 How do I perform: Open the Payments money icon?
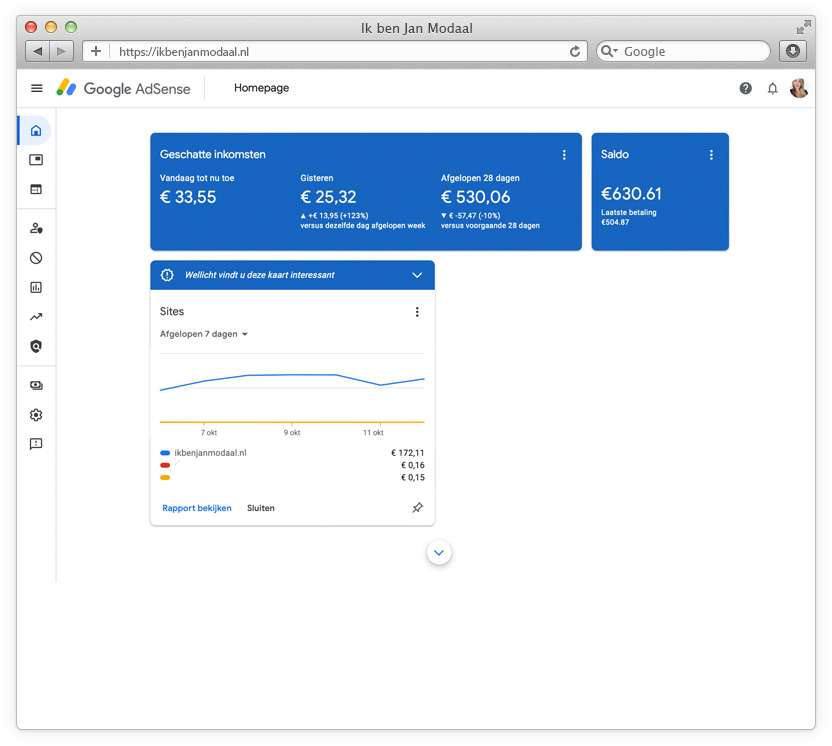pos(36,386)
